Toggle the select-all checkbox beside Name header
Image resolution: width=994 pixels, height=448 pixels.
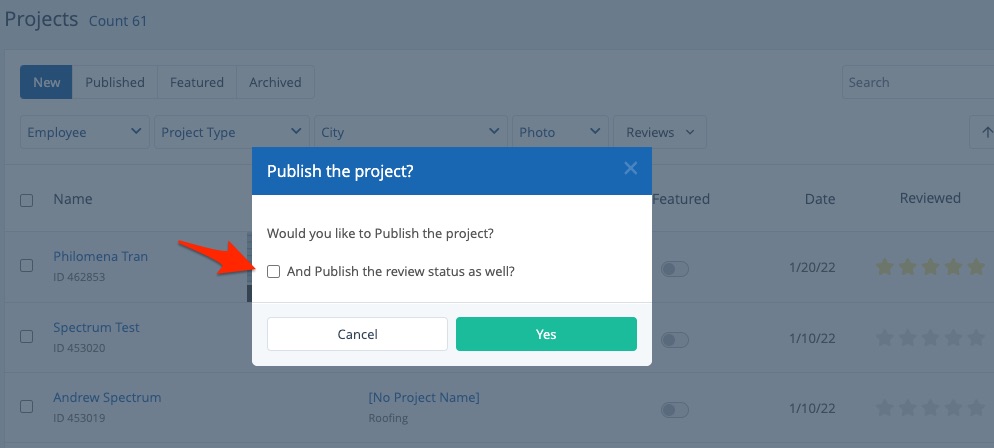(27, 200)
